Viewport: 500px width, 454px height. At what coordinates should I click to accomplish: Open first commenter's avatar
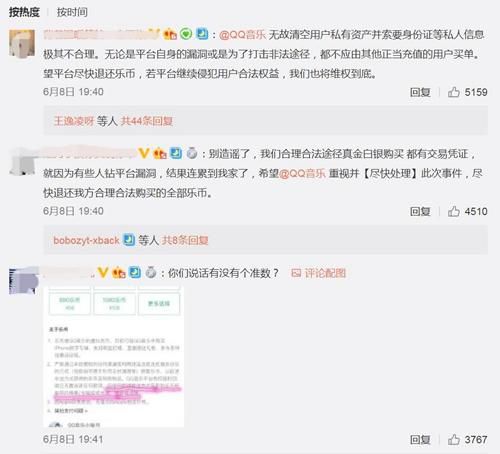coord(22,44)
